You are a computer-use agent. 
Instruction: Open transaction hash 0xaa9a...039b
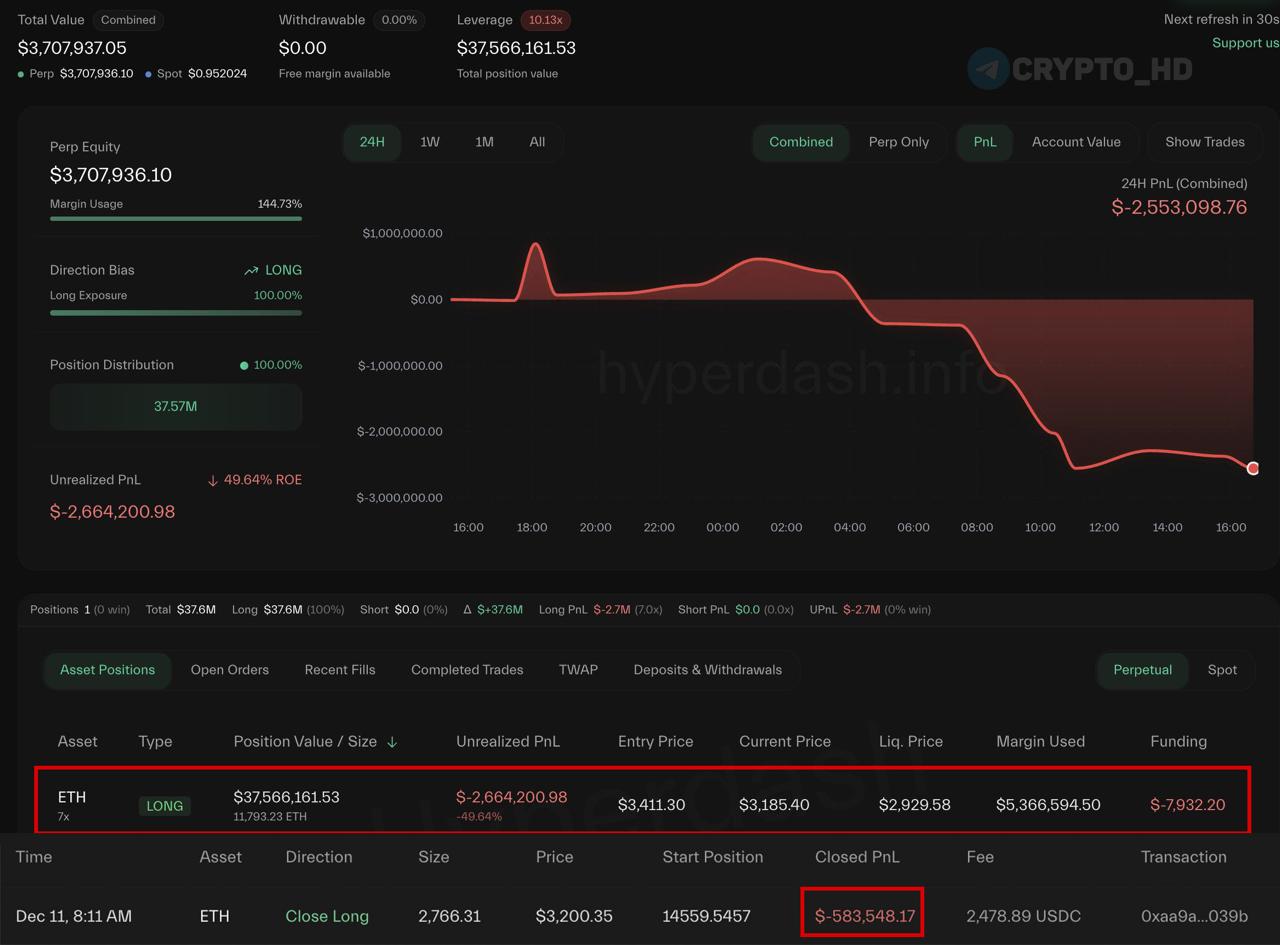(1194, 916)
